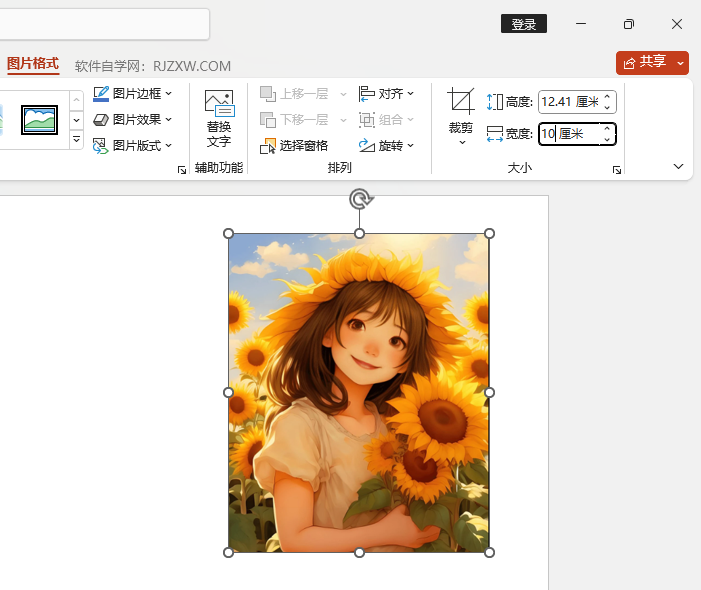Collapse the ribbon with the chevron
Viewport: 701px width, 590px height.
[678, 166]
